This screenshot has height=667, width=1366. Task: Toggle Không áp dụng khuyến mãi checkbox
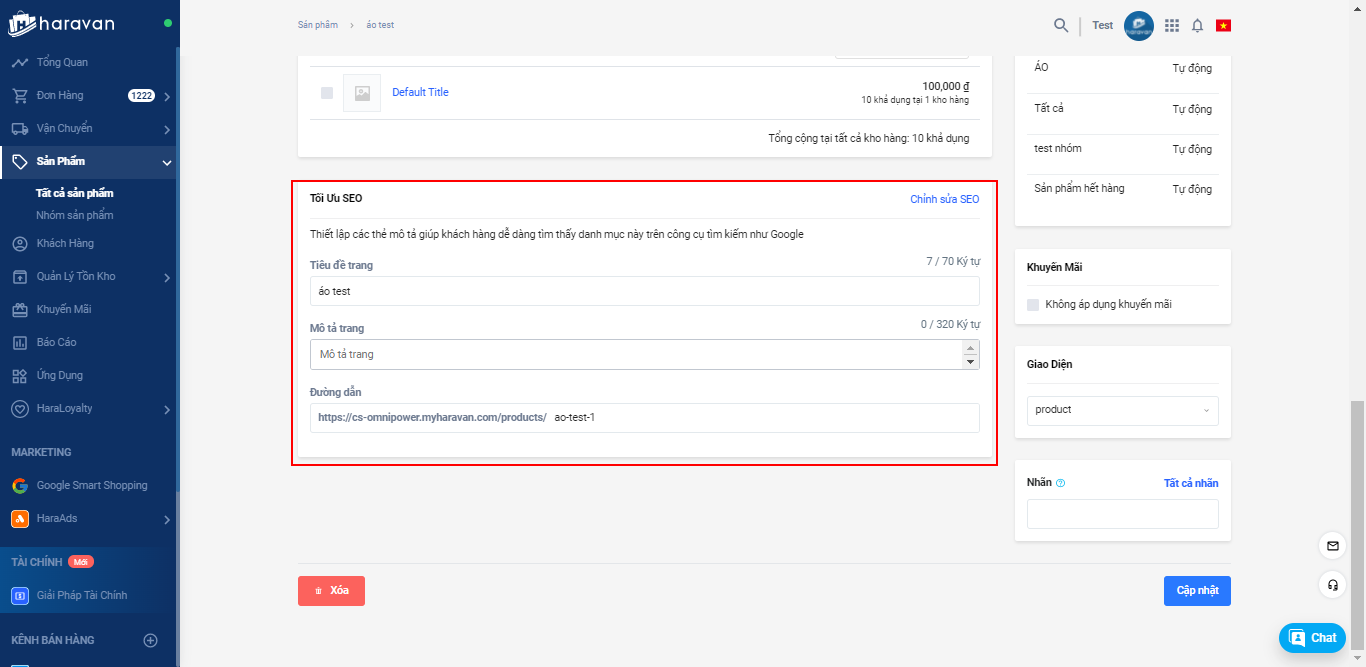[1033, 304]
